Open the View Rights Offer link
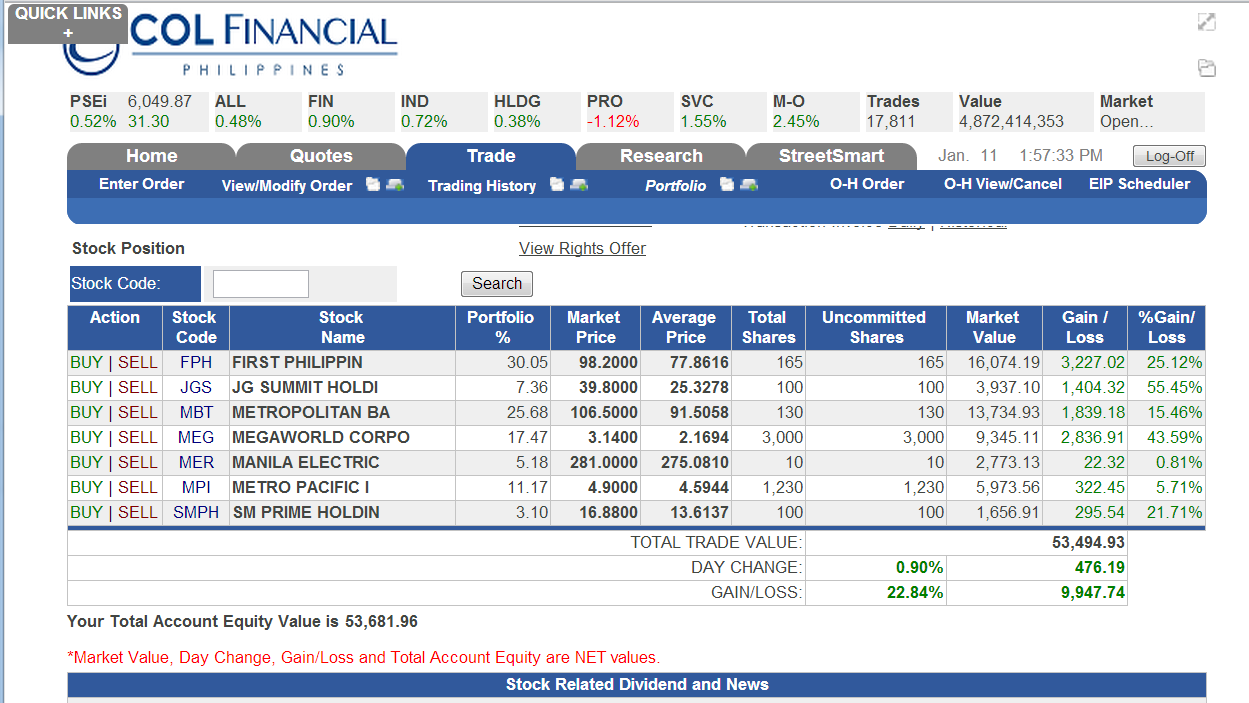The image size is (1249, 703). (582, 248)
